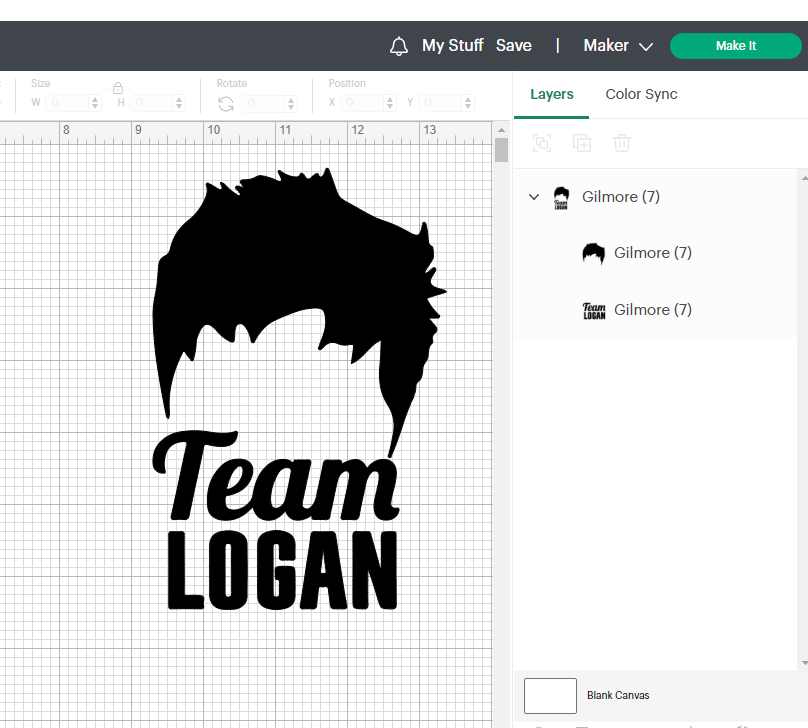Image resolution: width=808 pixels, height=728 pixels.
Task: Click the Width size input field
Action: [x=68, y=103]
